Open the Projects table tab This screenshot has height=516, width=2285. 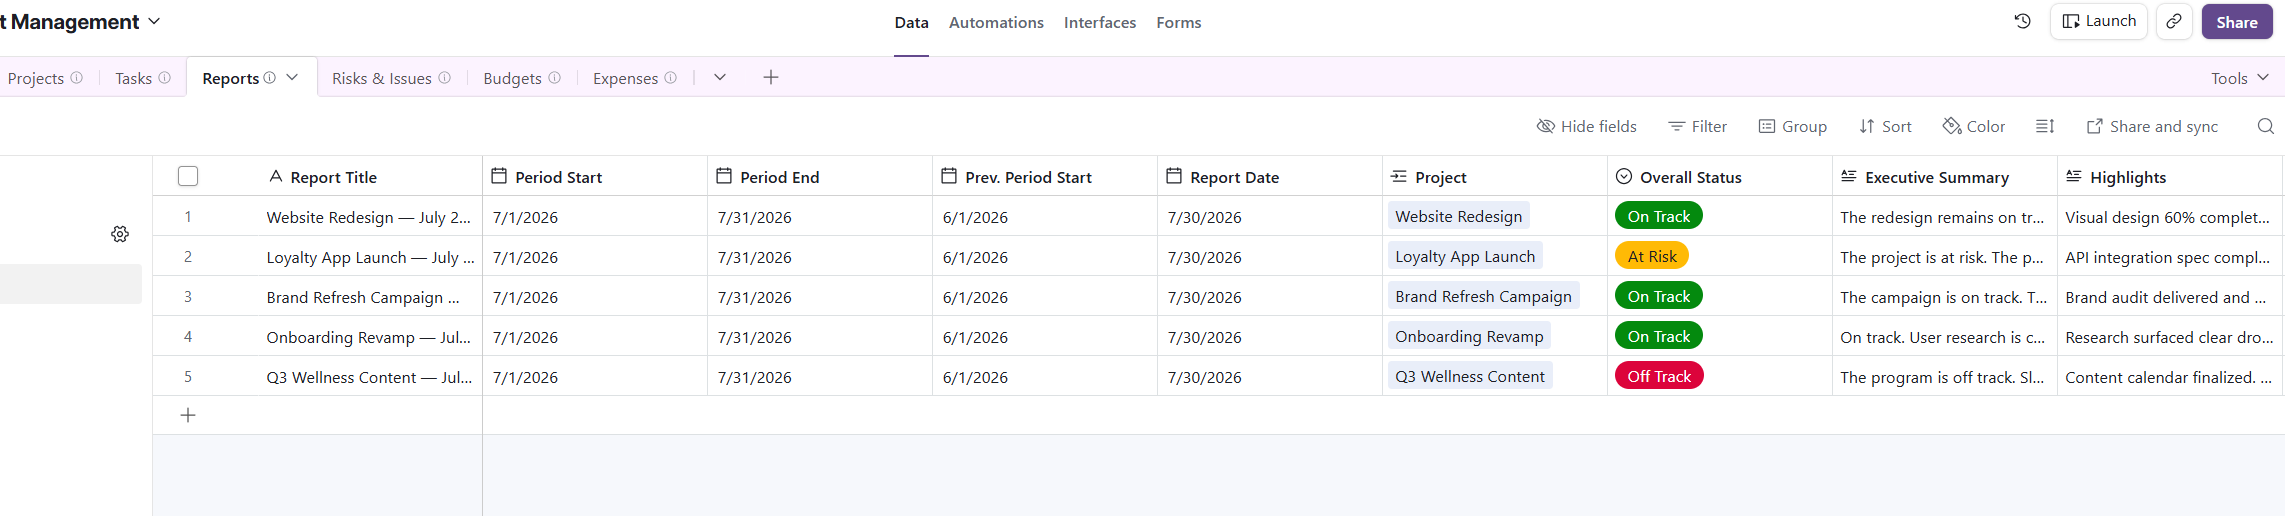(36, 78)
